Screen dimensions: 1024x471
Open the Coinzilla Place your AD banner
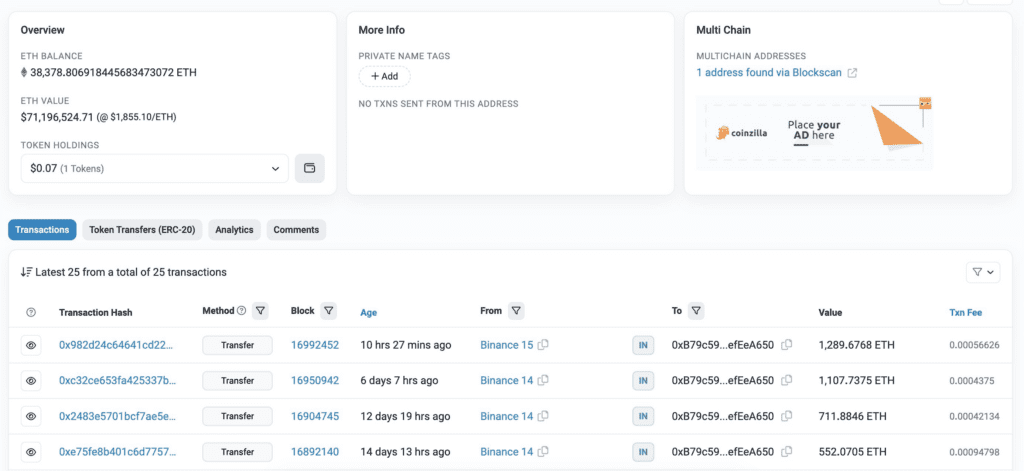click(814, 133)
